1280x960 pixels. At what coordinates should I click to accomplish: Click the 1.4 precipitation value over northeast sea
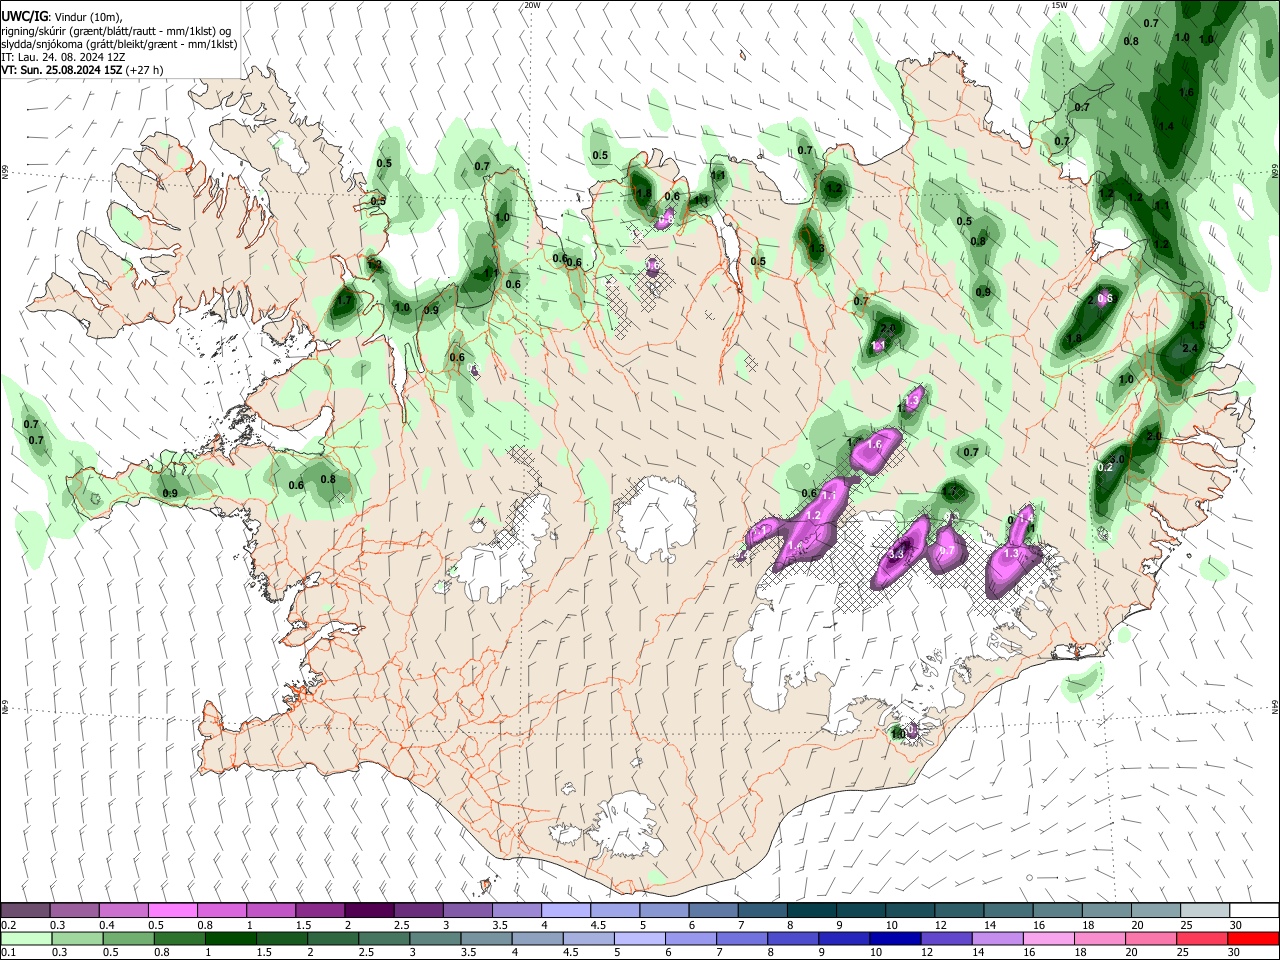point(1165,126)
